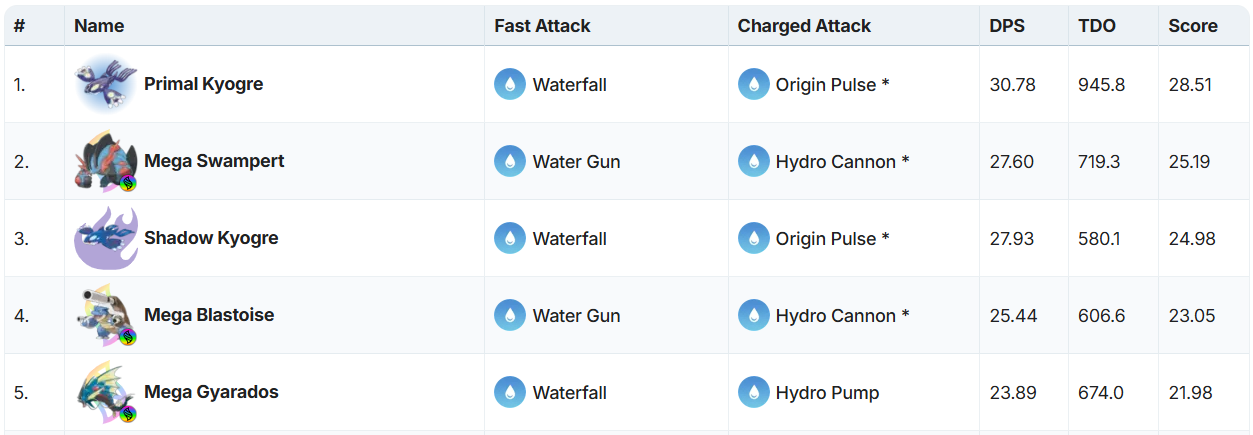Click the Shadow Kyogre sprite image
This screenshot has height=435, width=1253.
coord(106,238)
